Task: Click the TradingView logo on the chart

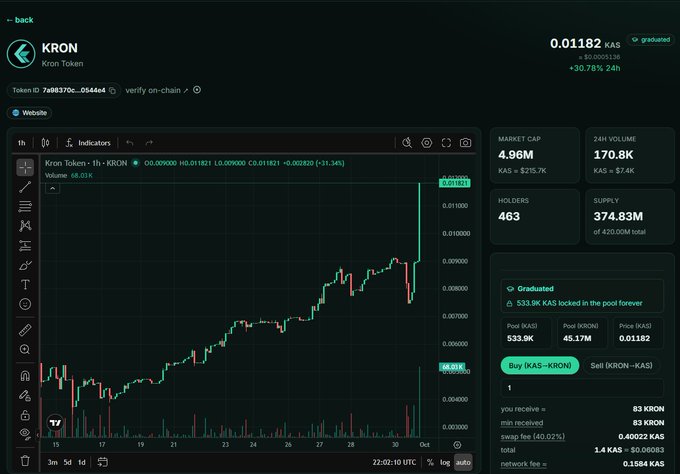Action: click(56, 423)
